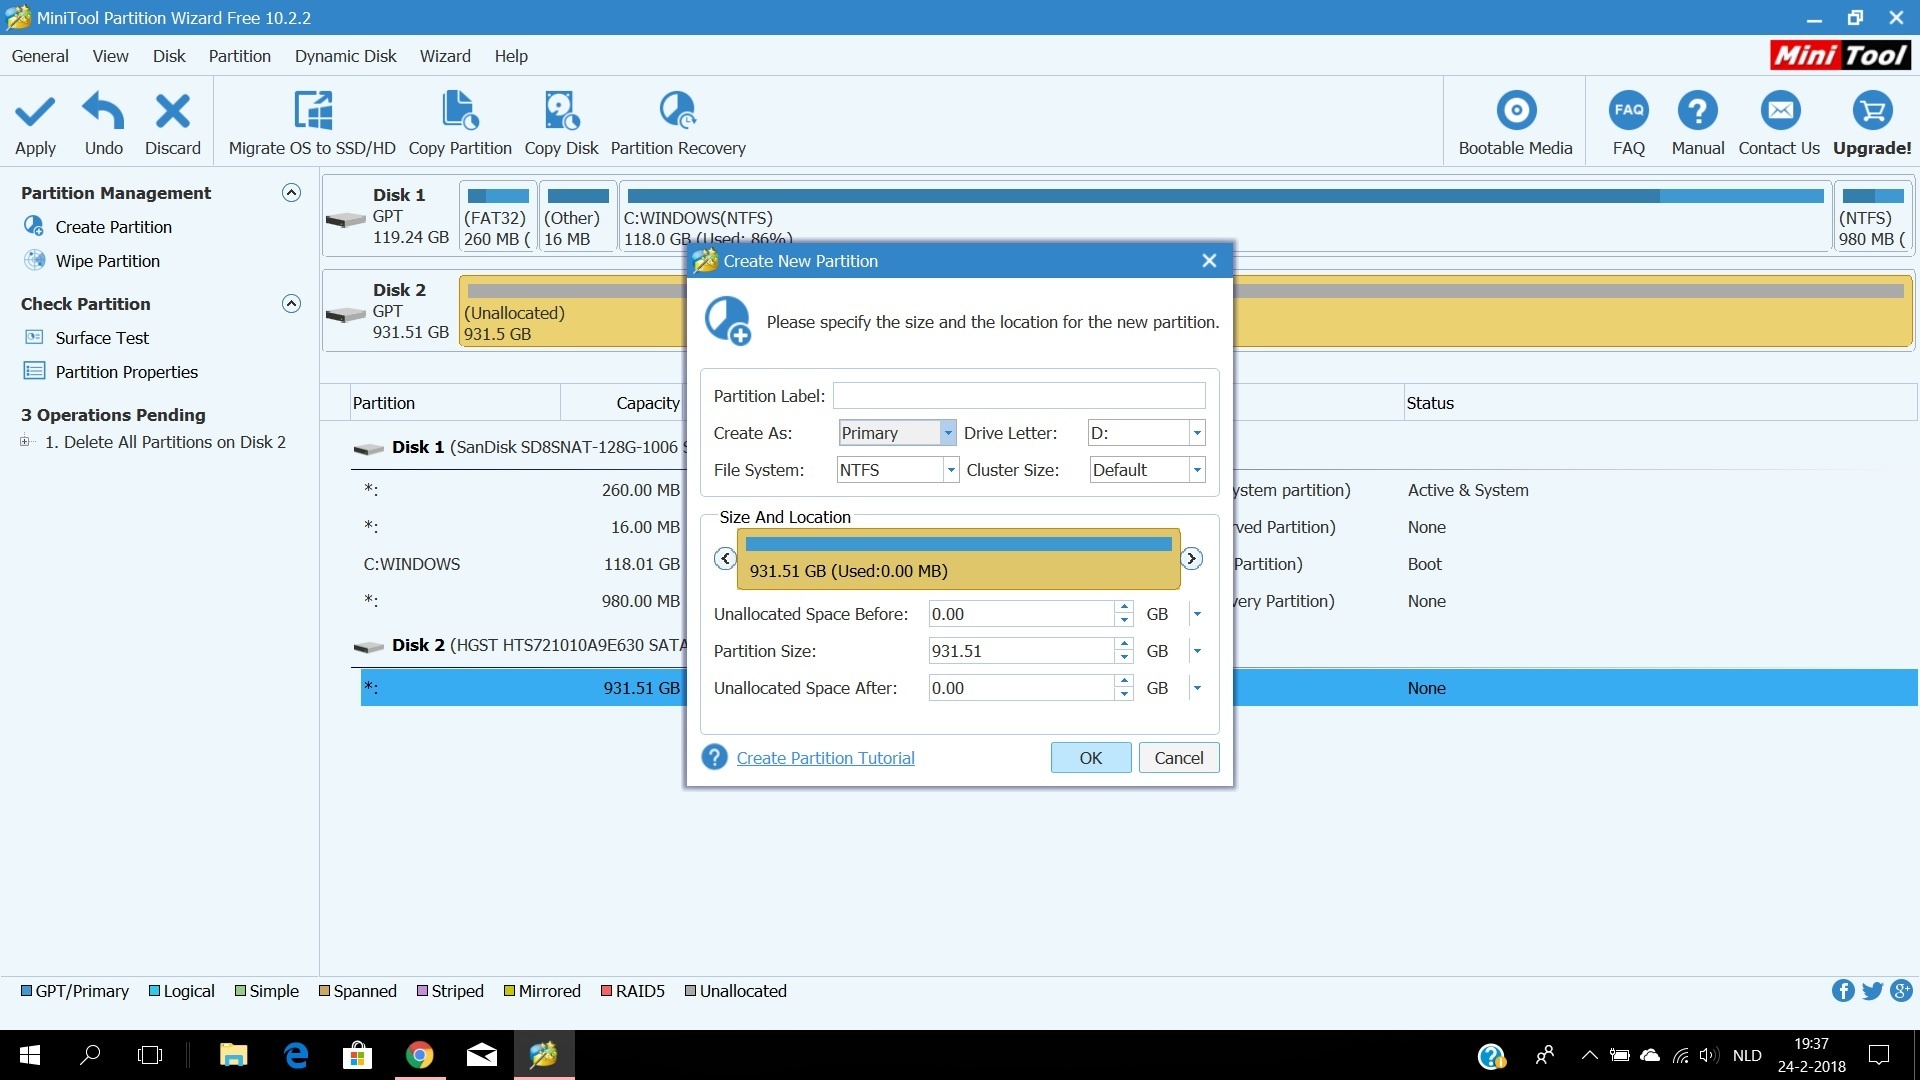Image resolution: width=1920 pixels, height=1080 pixels.
Task: Click the Partition Label text field
Action: (x=1018, y=396)
